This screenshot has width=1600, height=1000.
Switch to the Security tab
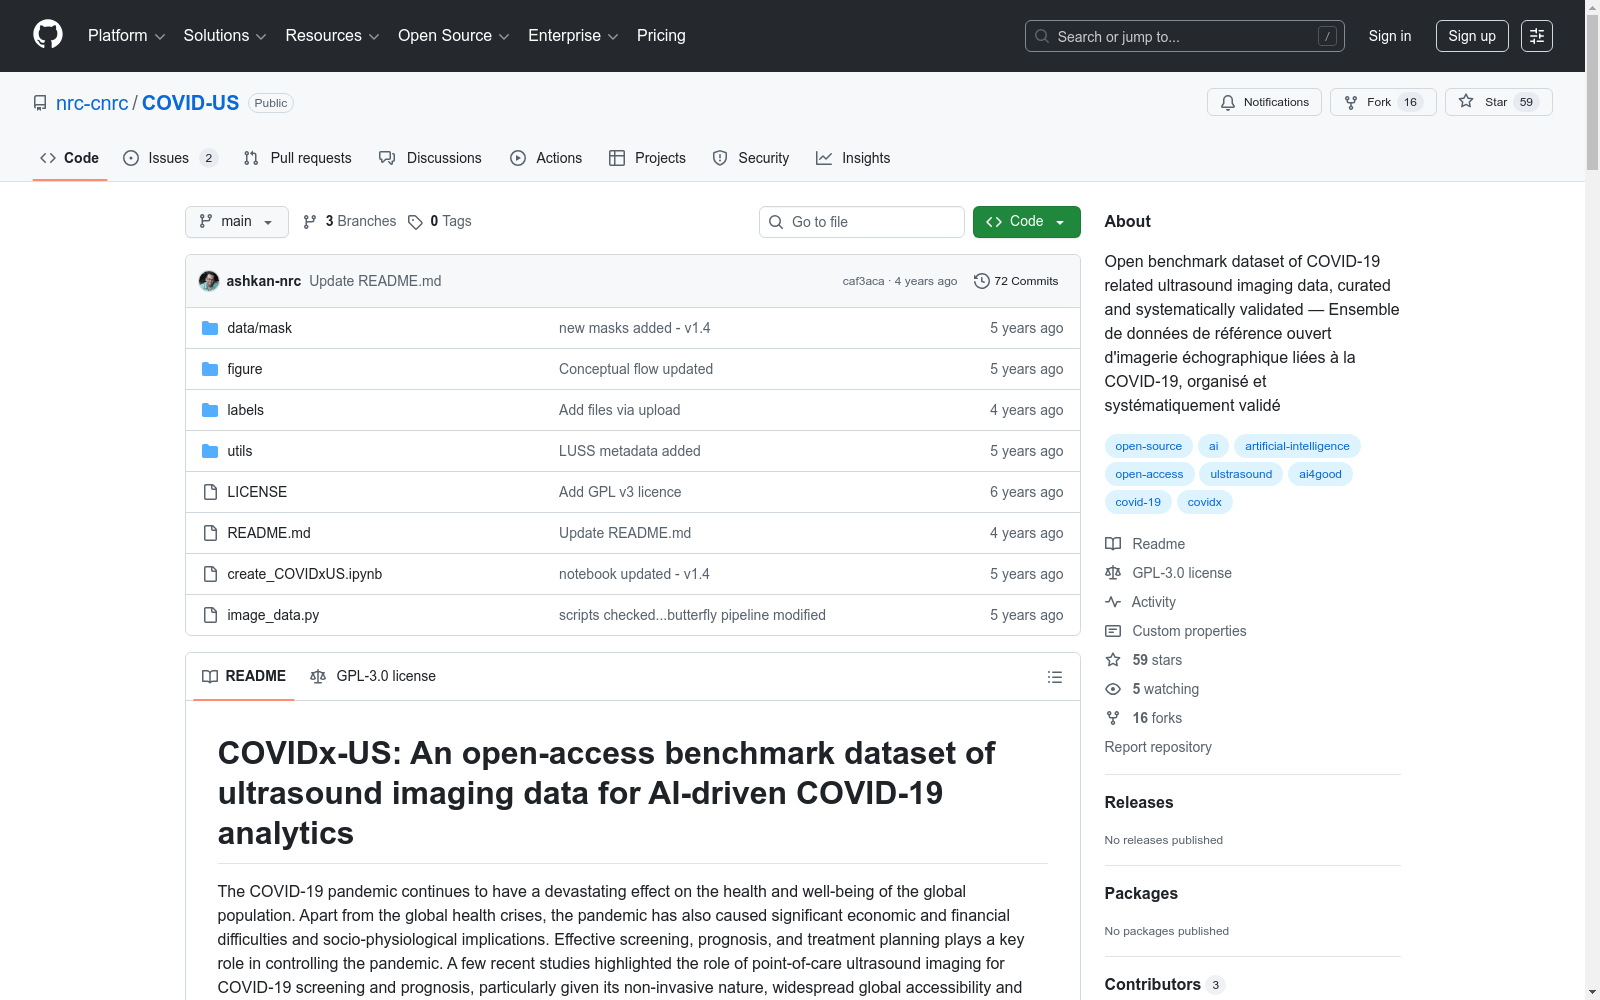(x=751, y=158)
